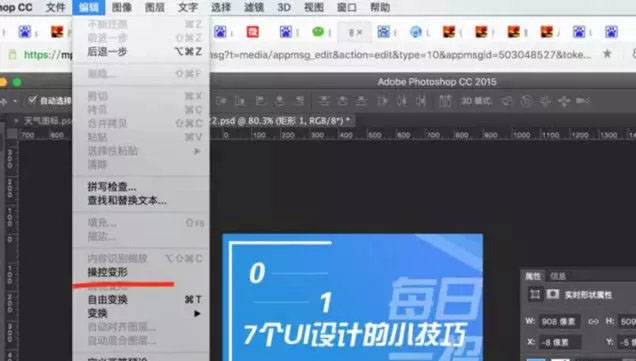Click the Distribute vertical centers icon

[343, 101]
